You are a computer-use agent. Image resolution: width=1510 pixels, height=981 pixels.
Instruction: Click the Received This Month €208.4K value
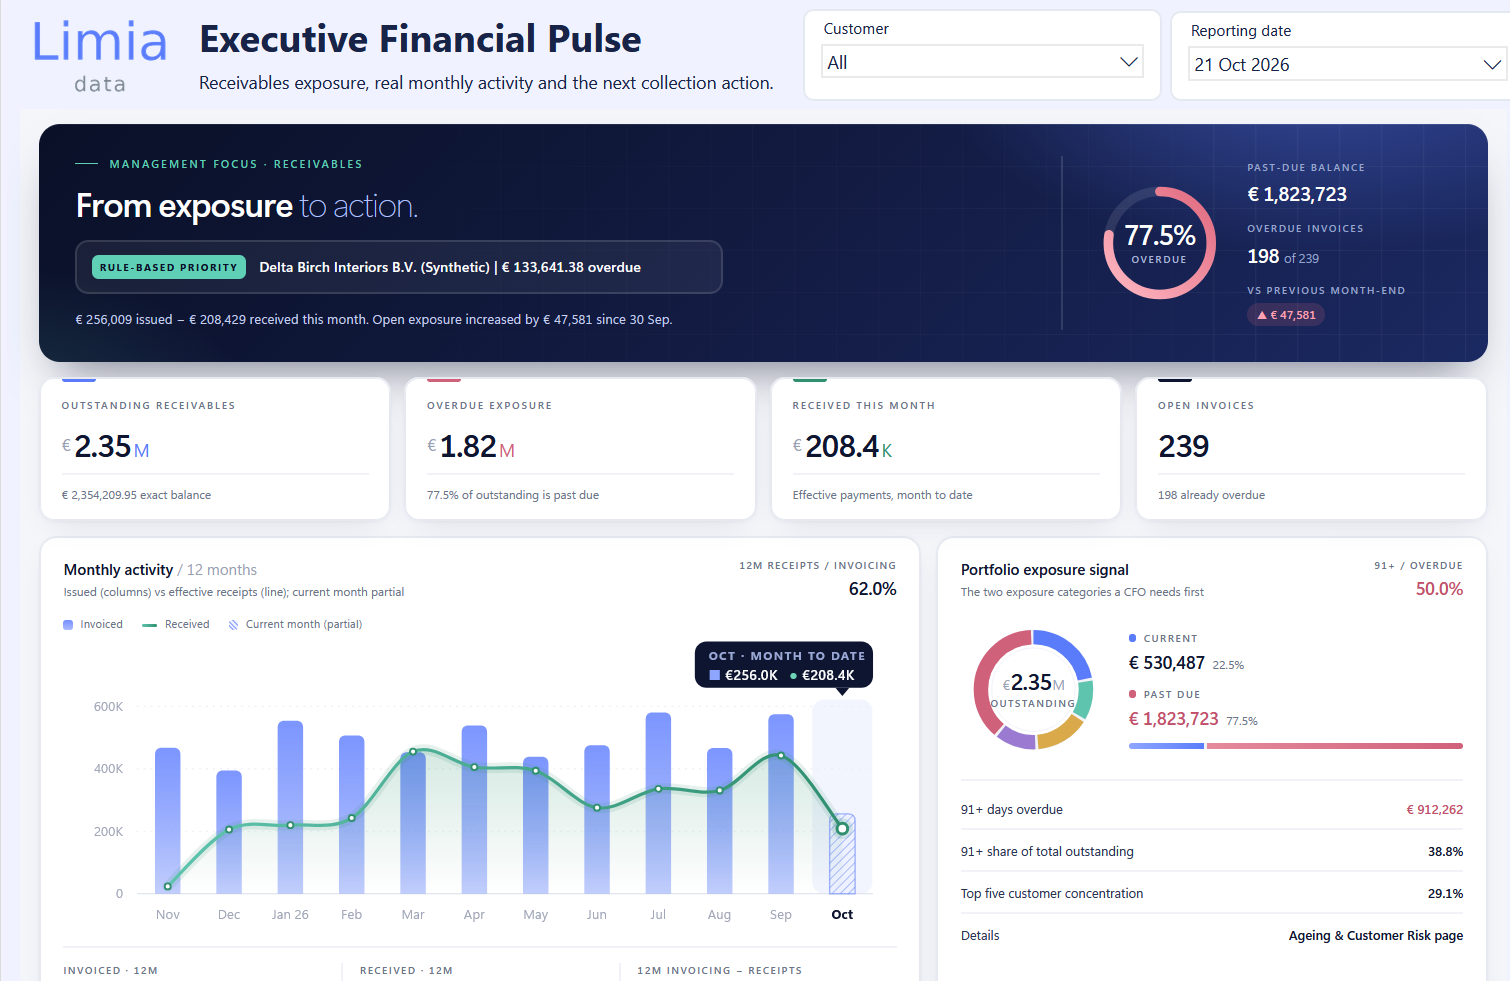tap(842, 446)
